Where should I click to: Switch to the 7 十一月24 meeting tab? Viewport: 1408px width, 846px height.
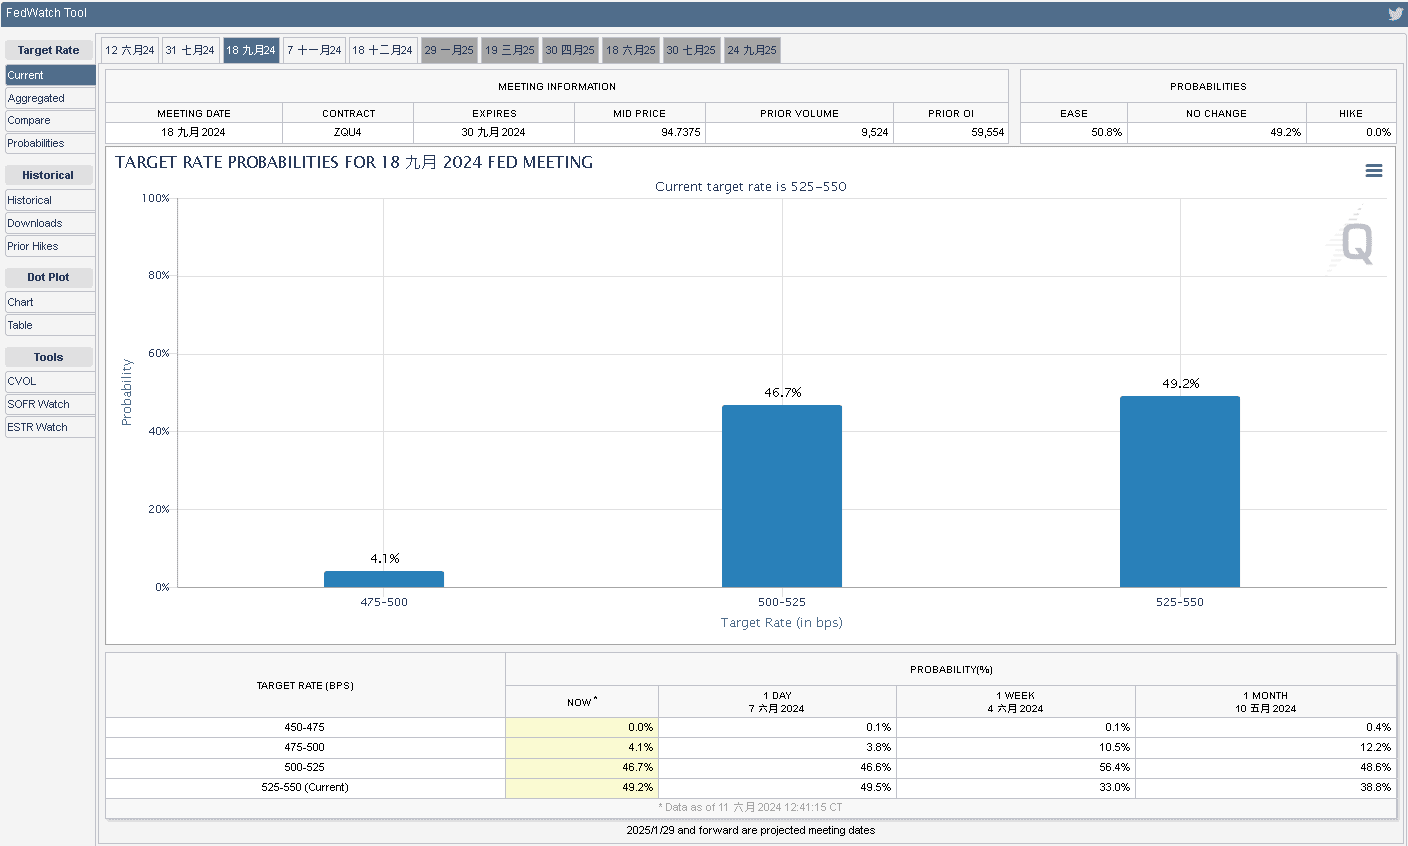314,50
